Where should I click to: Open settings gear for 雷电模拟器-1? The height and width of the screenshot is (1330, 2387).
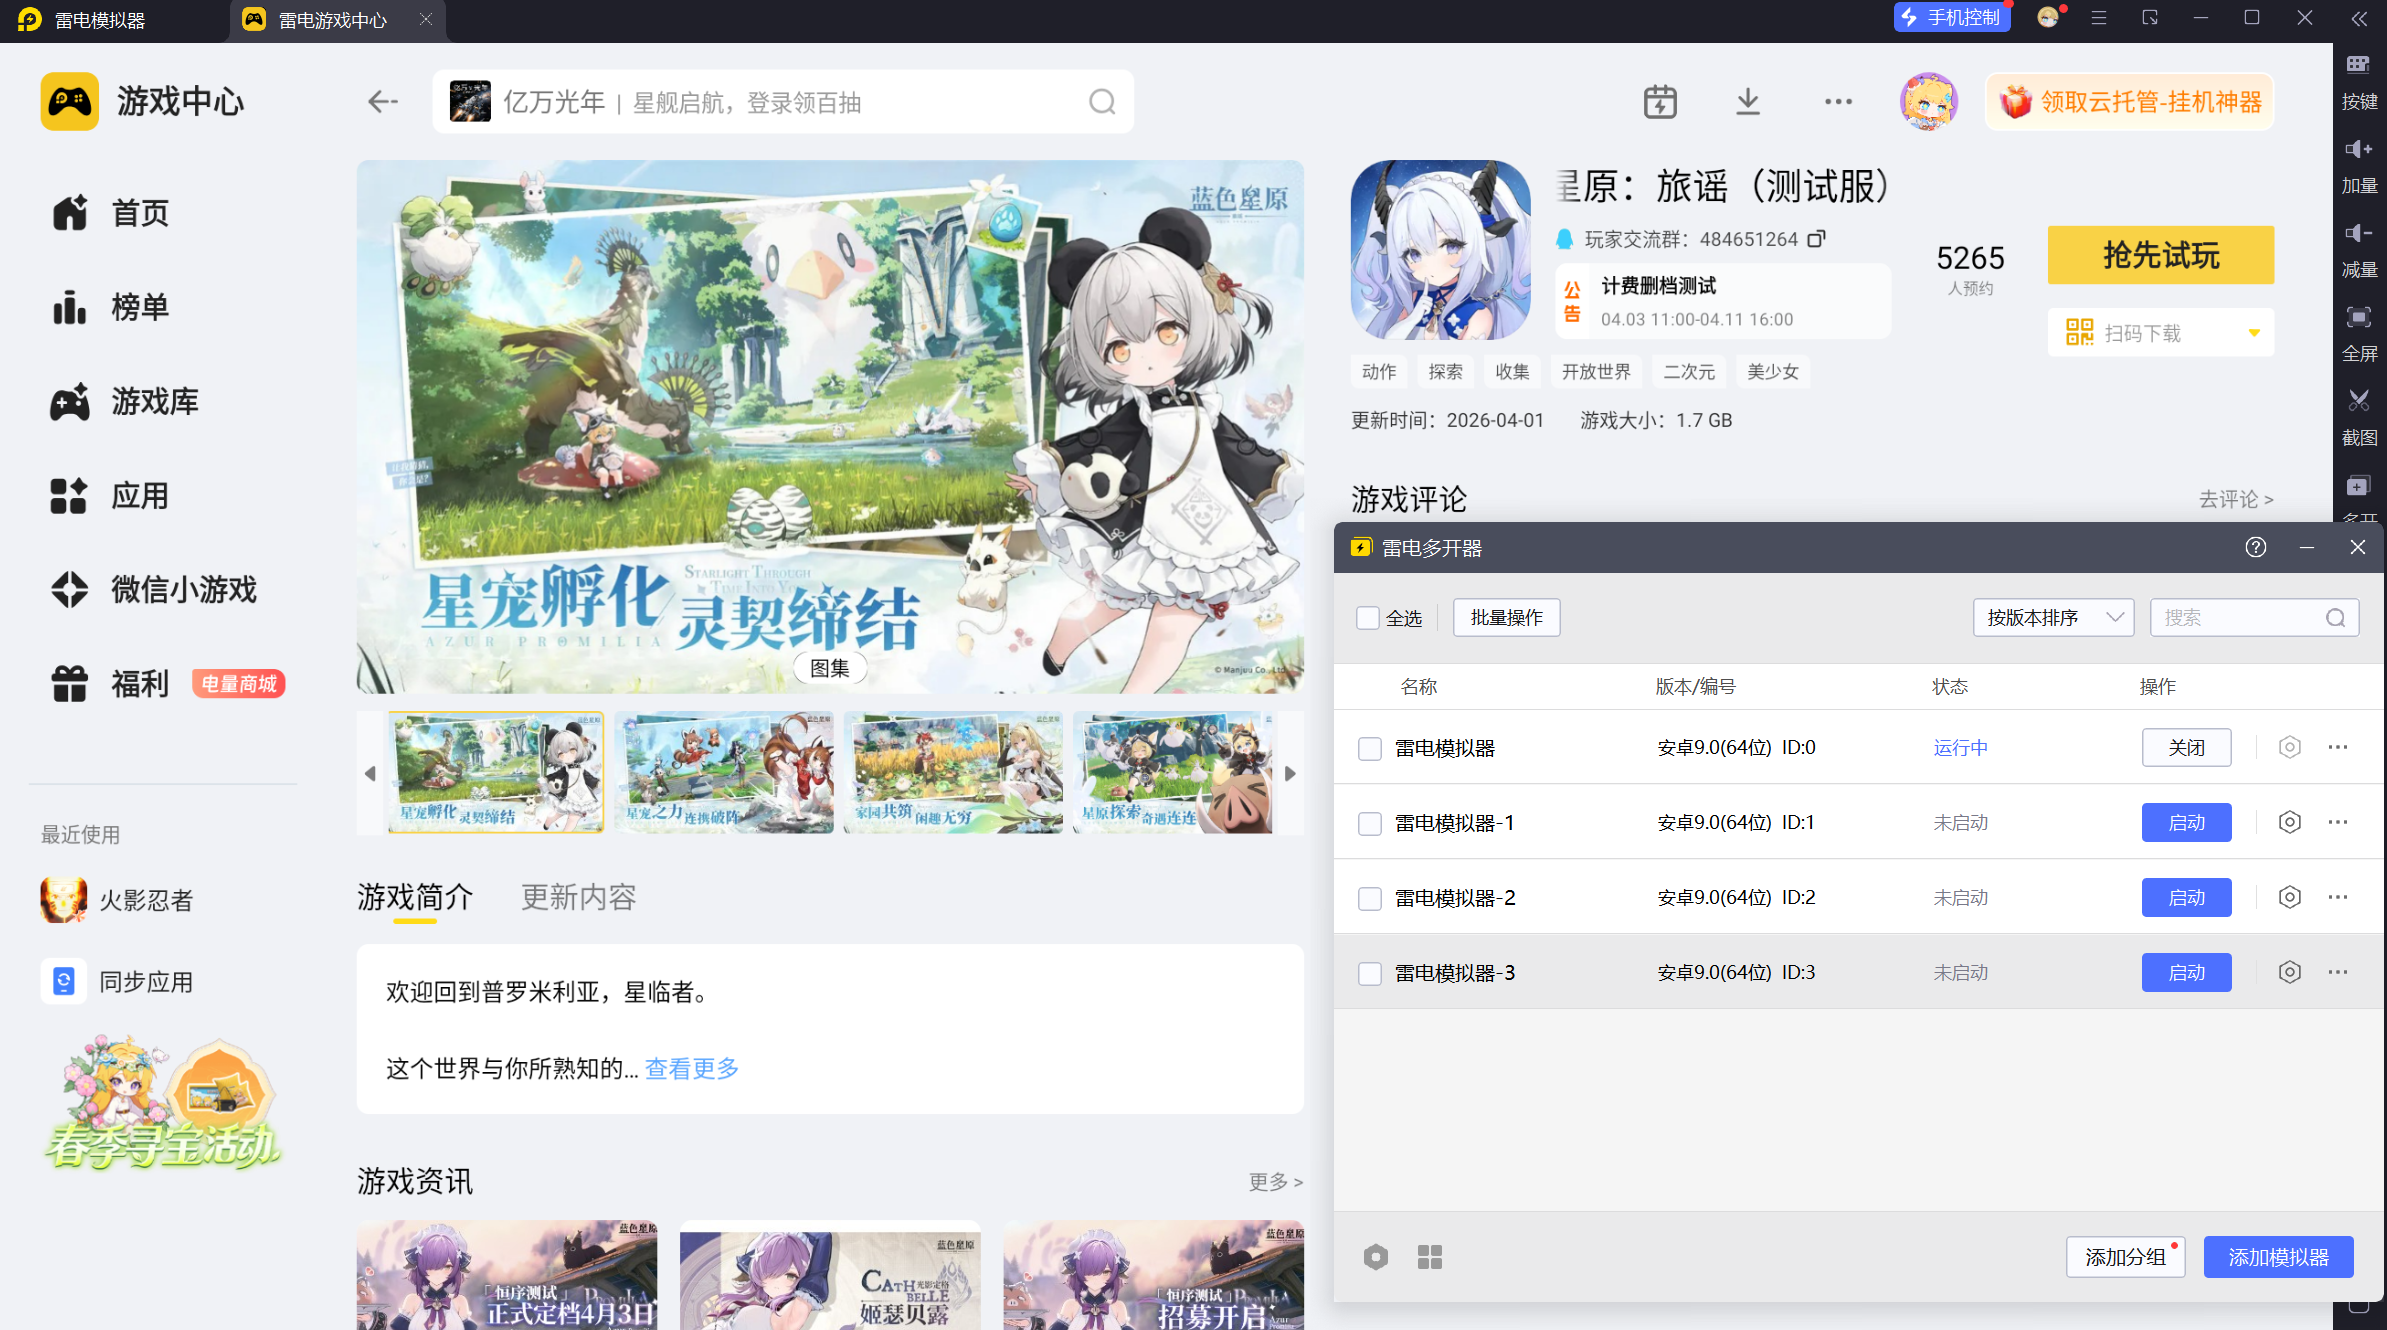point(2289,823)
